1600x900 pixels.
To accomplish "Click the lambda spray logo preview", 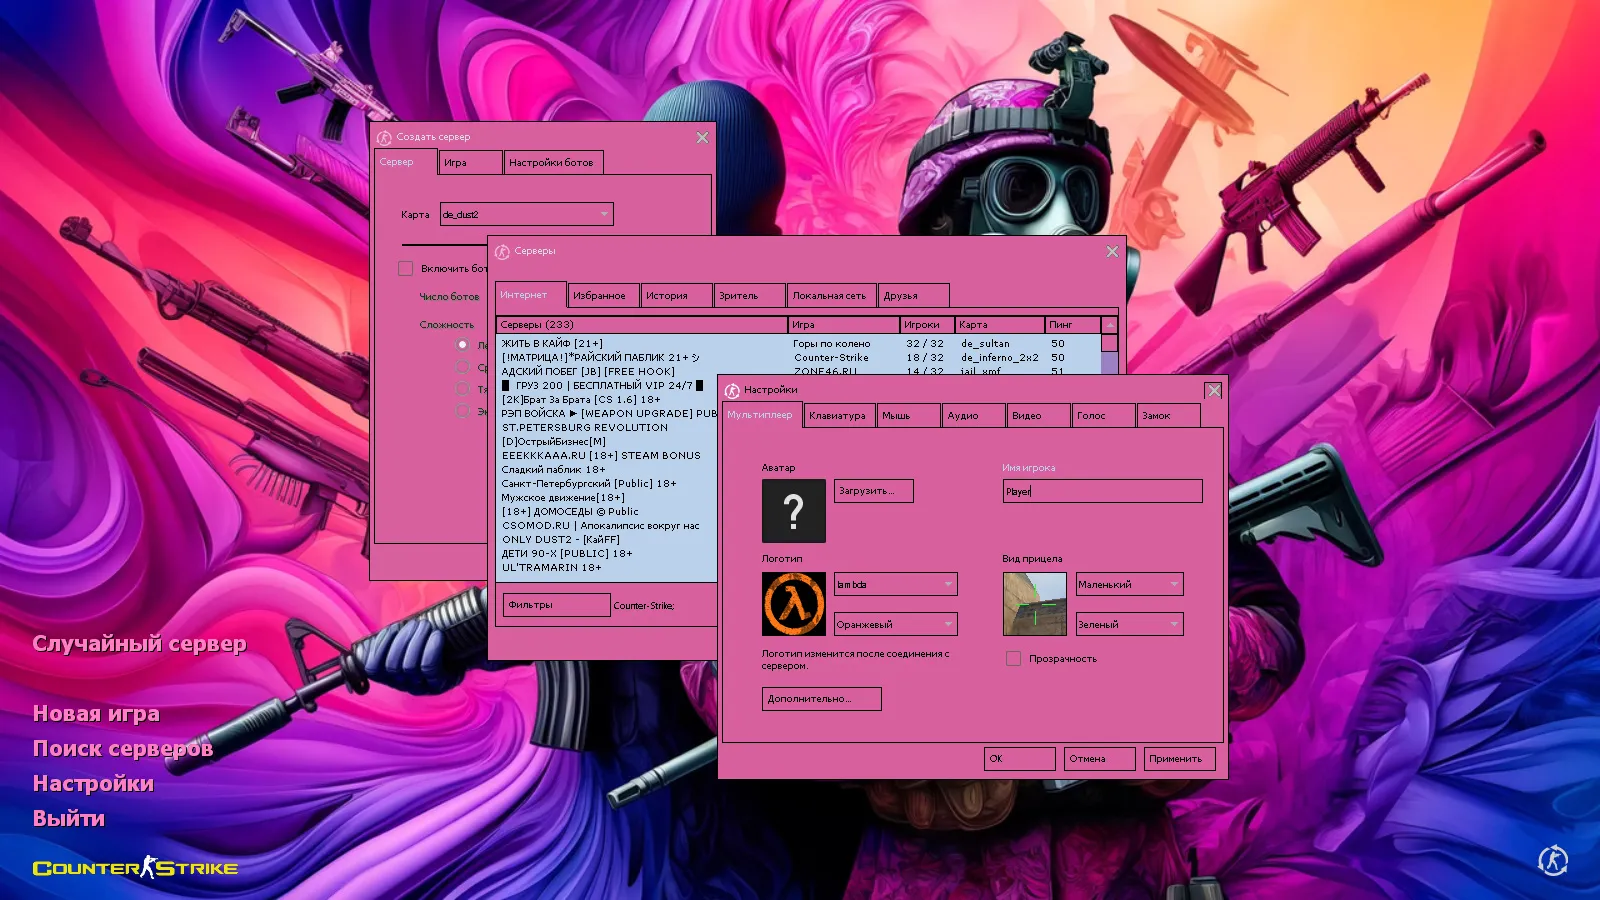I will [794, 604].
